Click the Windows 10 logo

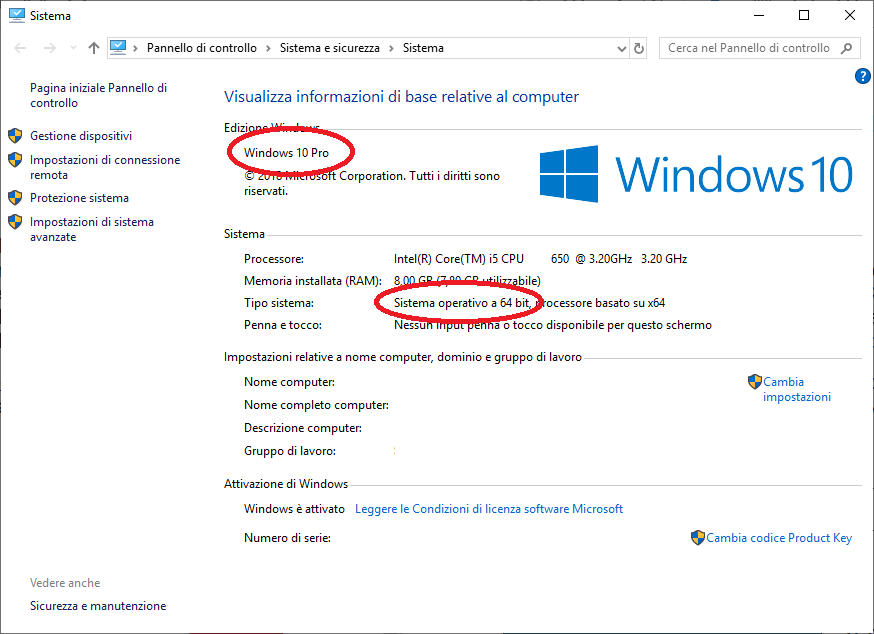[696, 174]
